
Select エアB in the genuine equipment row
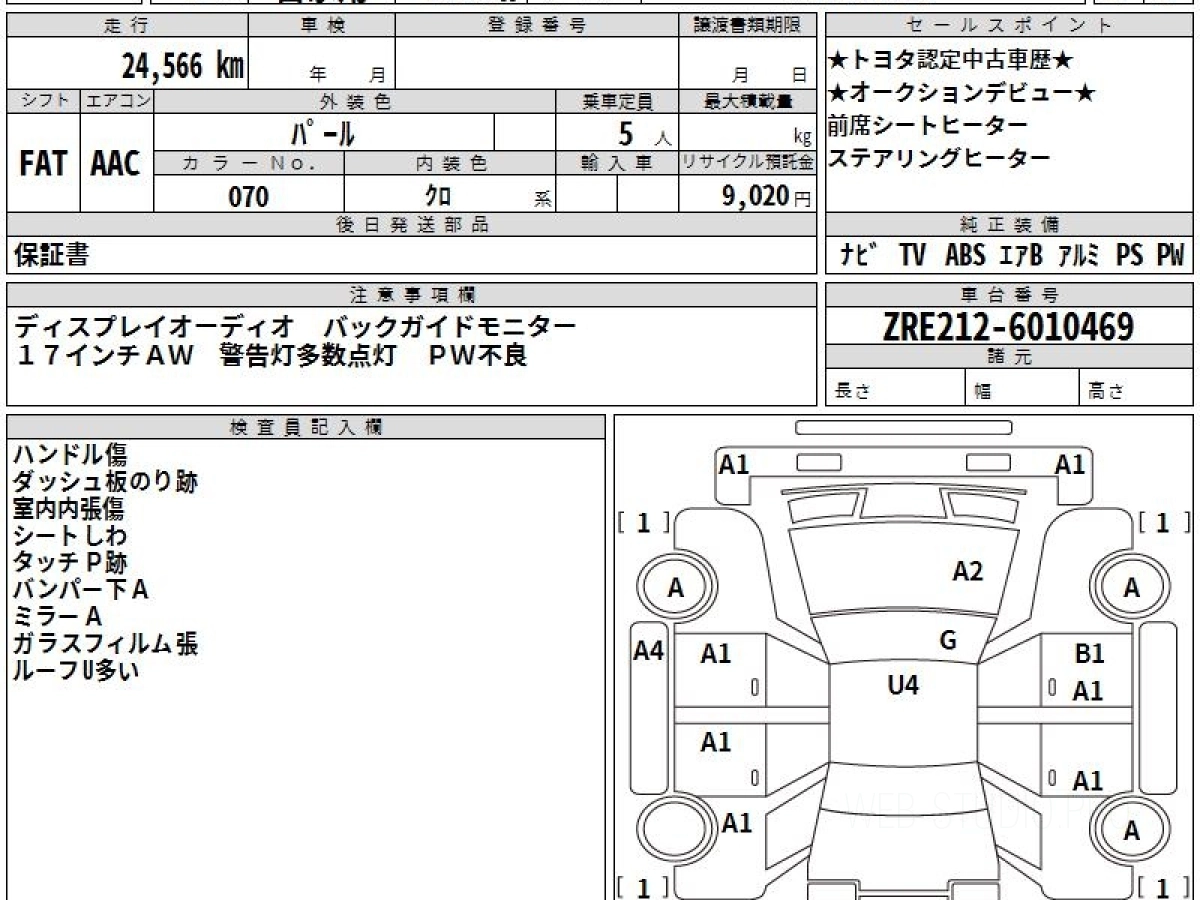pos(1021,255)
